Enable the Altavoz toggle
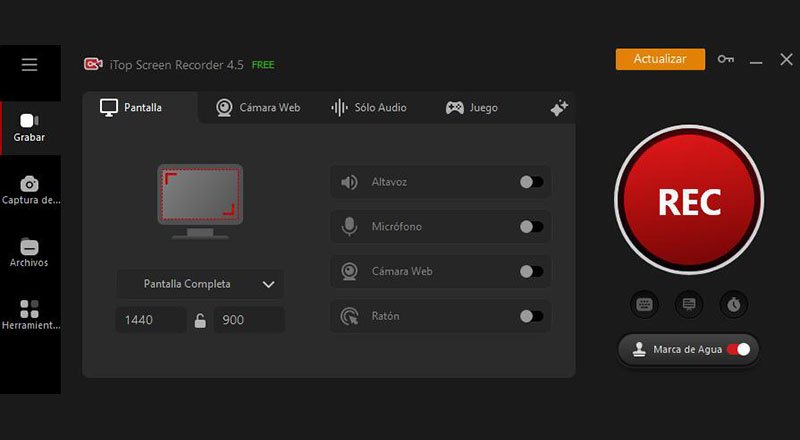 (531, 182)
